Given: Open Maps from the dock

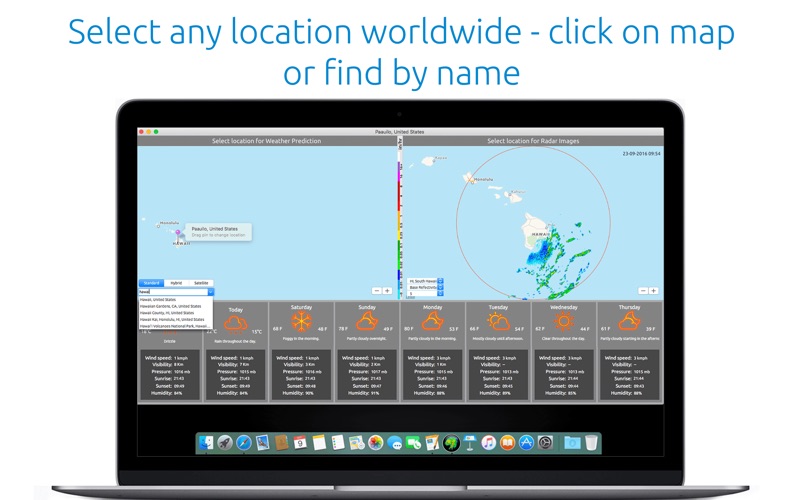Looking at the screenshot, I should point(357,442).
